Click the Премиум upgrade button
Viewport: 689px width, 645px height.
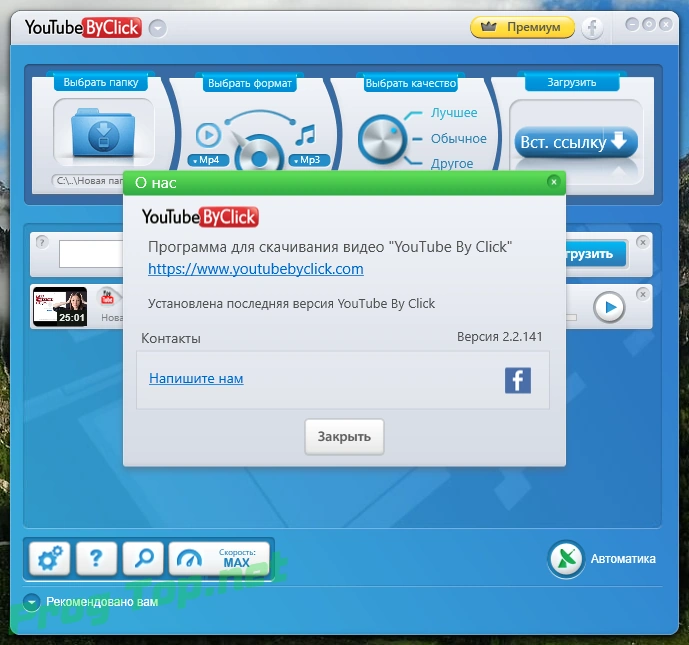522,27
